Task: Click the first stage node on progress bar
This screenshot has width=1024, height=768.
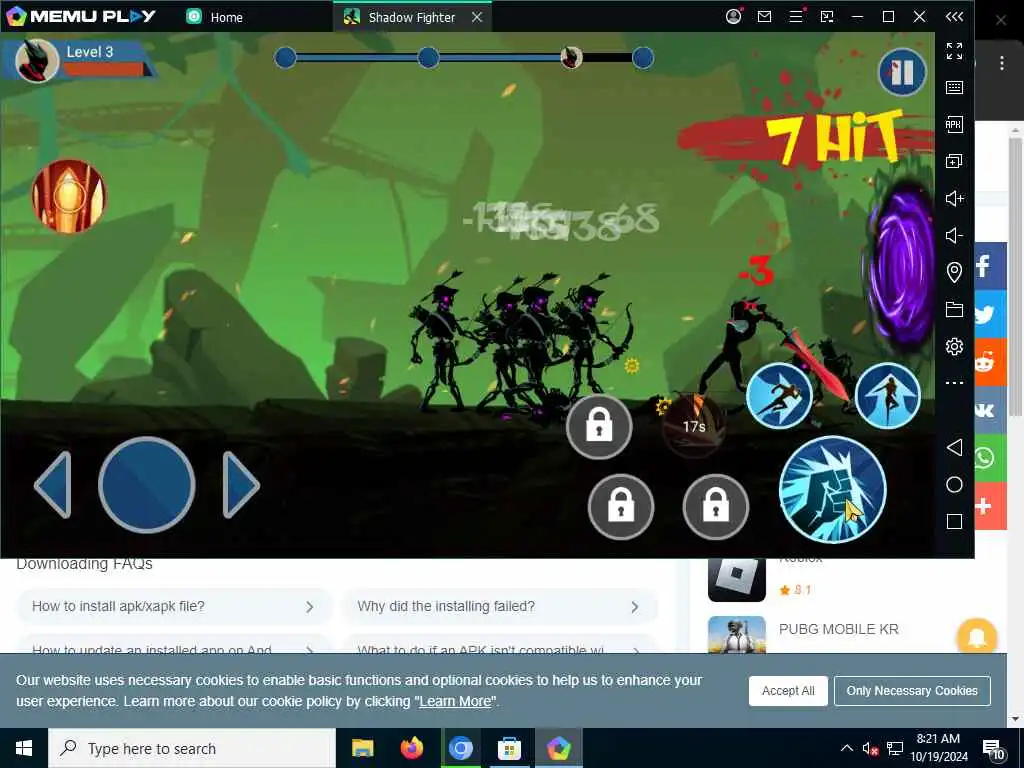Action: click(285, 58)
